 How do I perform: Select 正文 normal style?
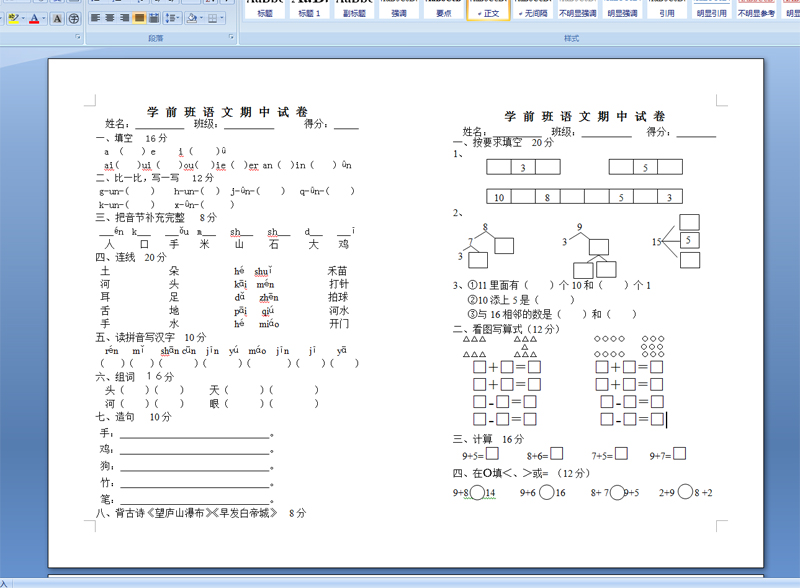[x=488, y=9]
